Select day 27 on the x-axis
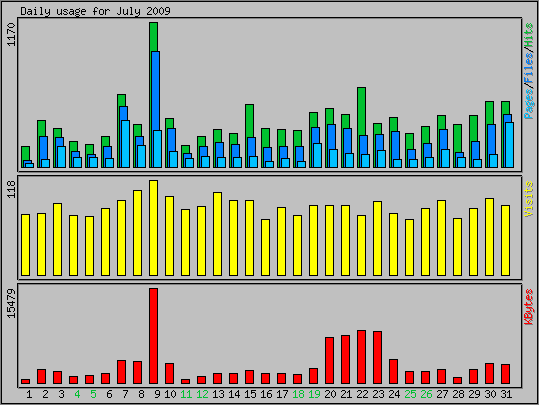 [442, 394]
